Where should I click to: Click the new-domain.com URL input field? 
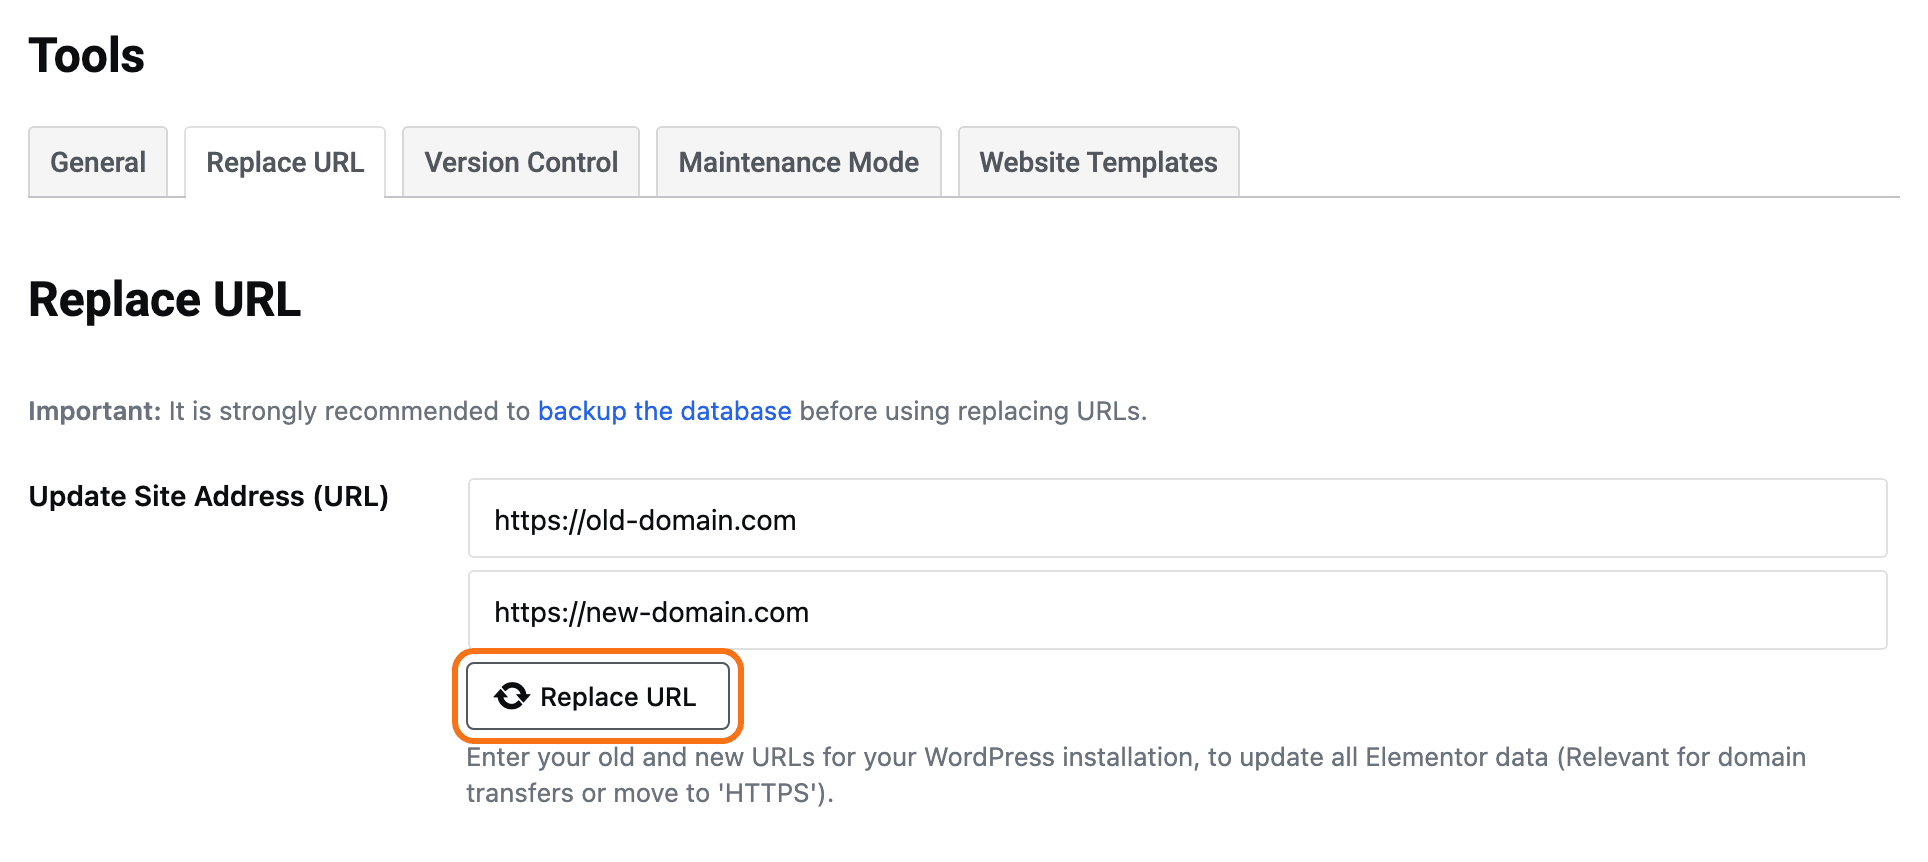pos(1177,610)
